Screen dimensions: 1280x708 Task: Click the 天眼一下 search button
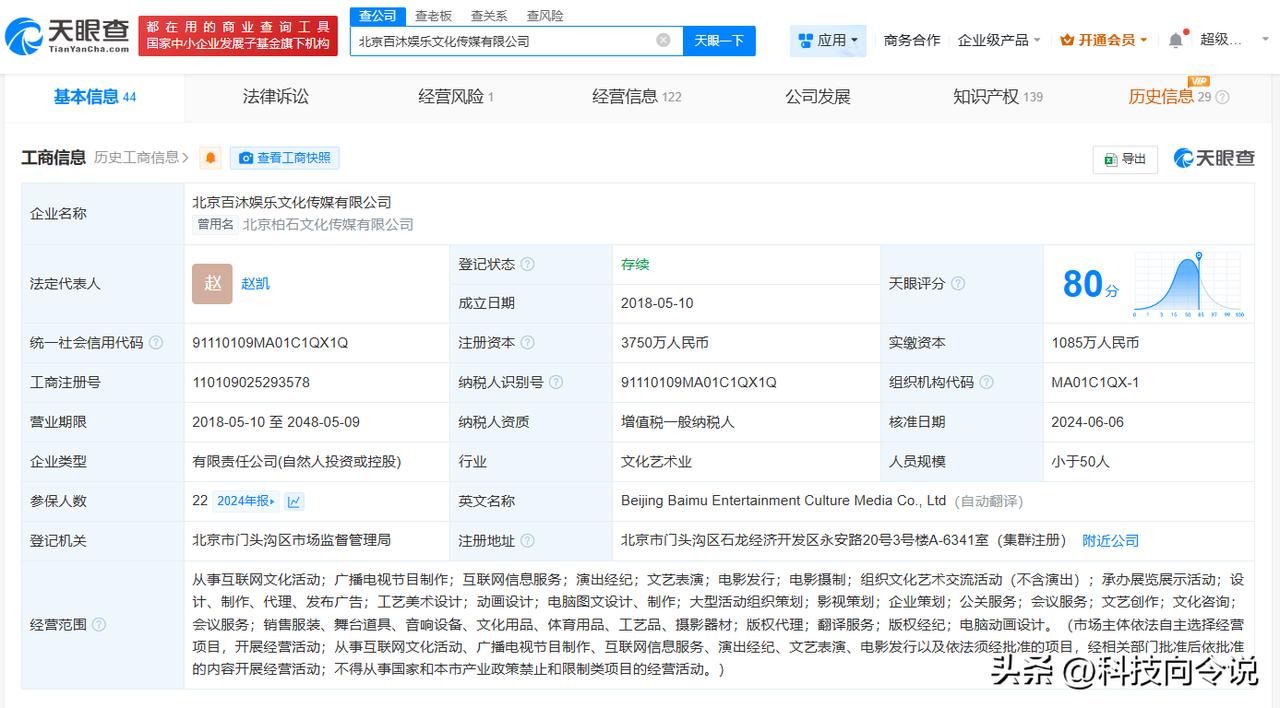719,40
